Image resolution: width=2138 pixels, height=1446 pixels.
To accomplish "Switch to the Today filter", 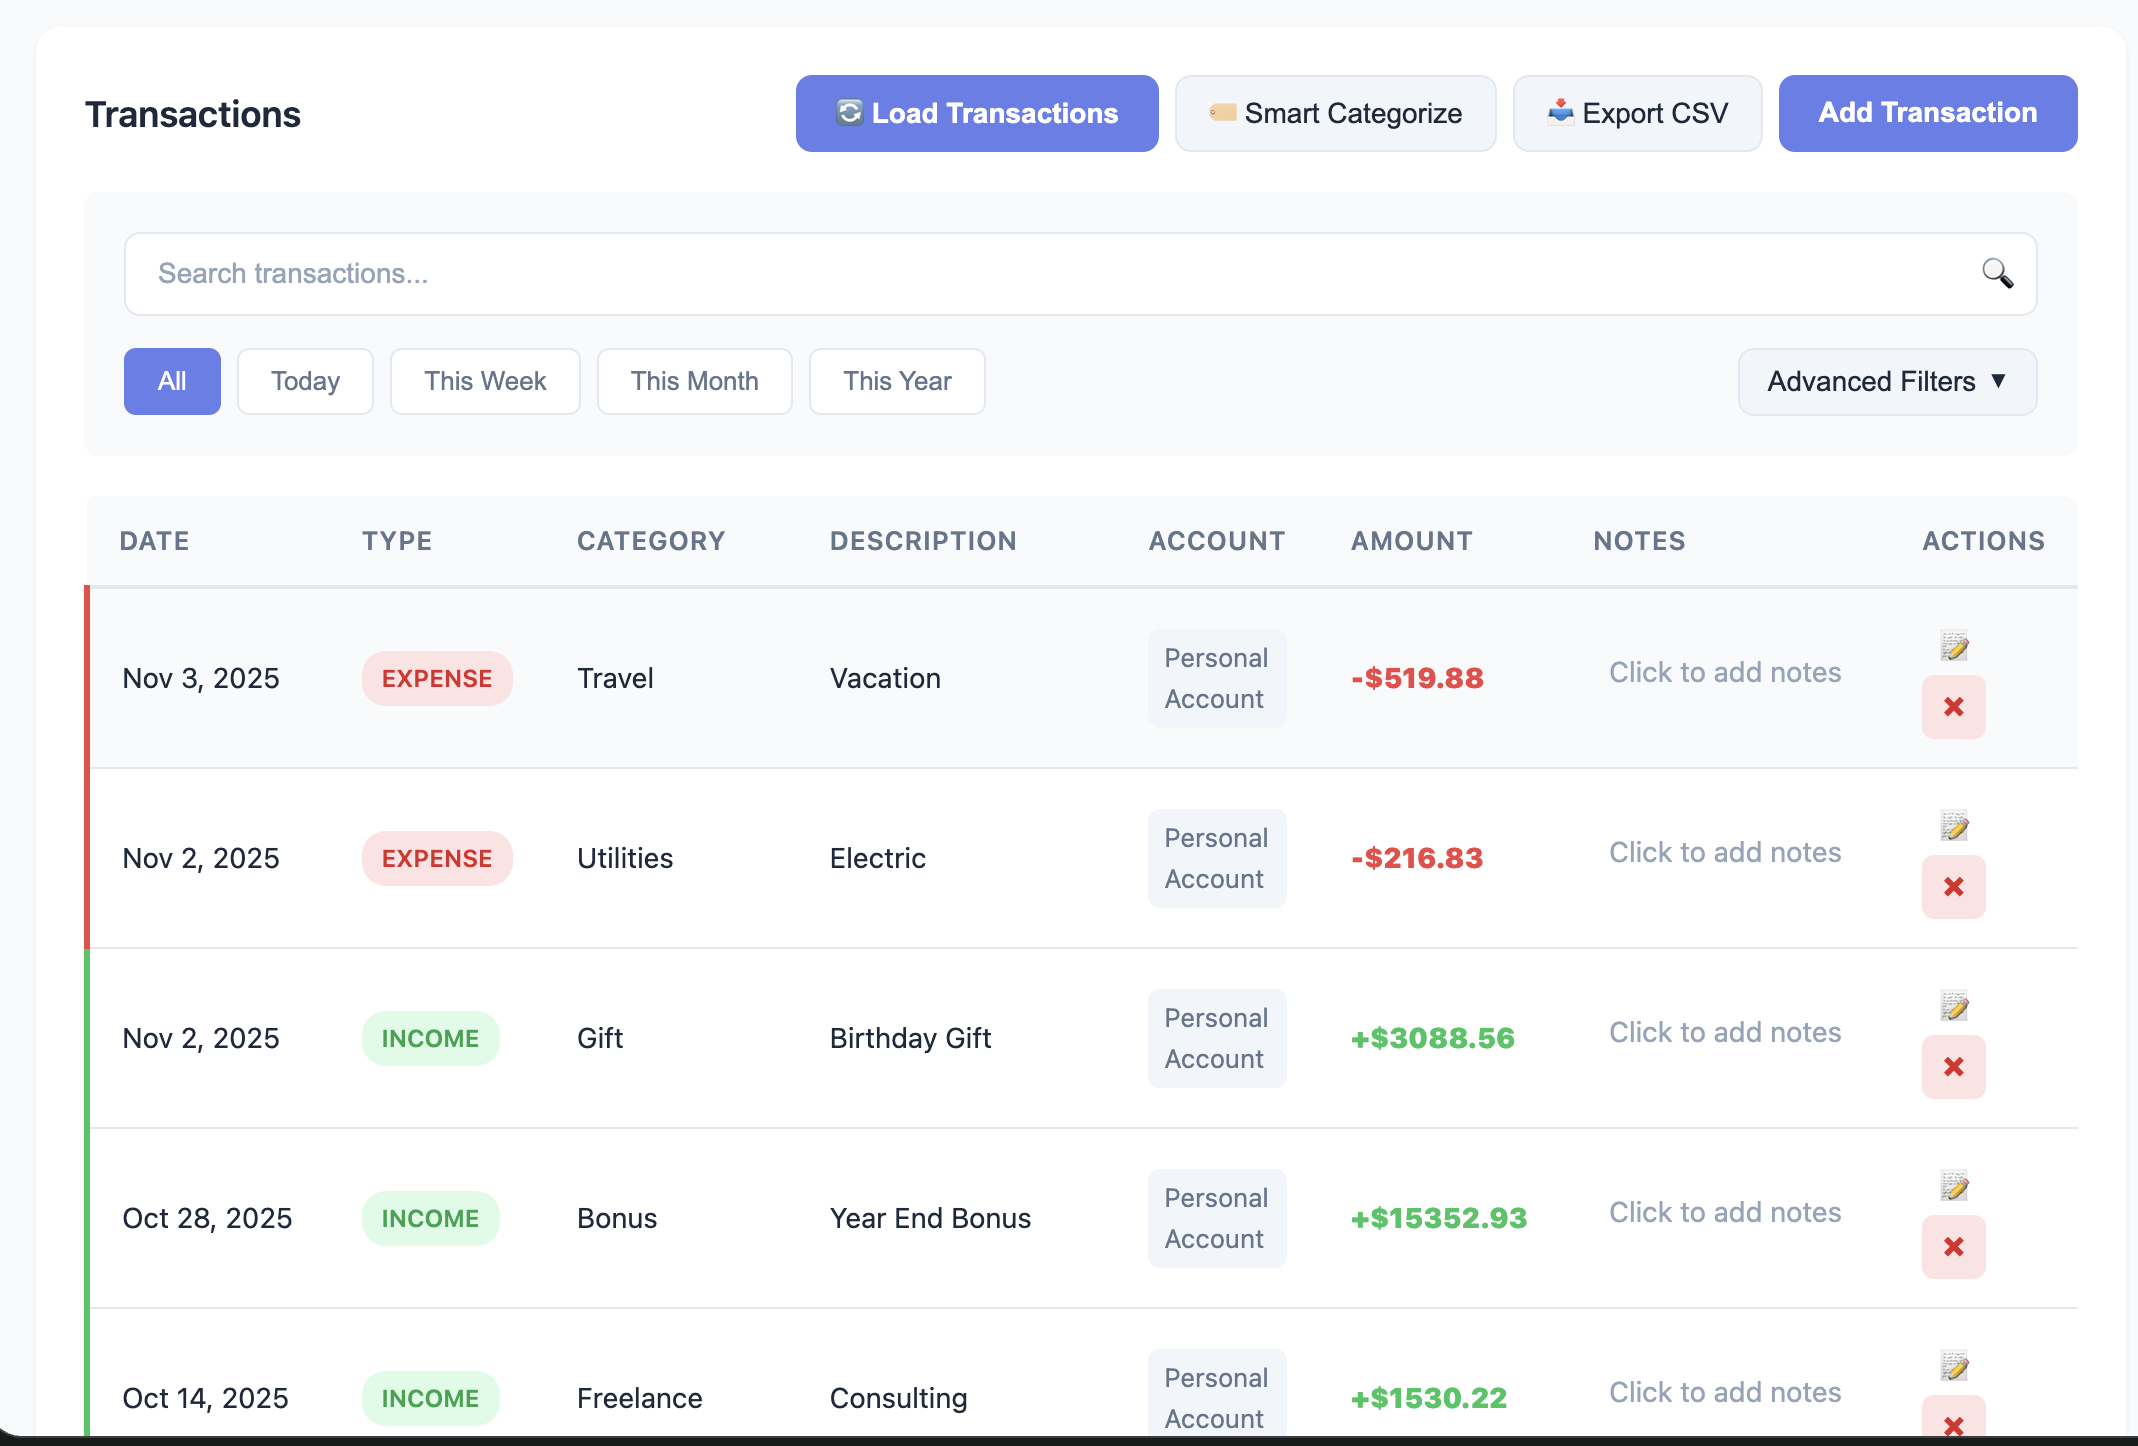I will (x=305, y=381).
